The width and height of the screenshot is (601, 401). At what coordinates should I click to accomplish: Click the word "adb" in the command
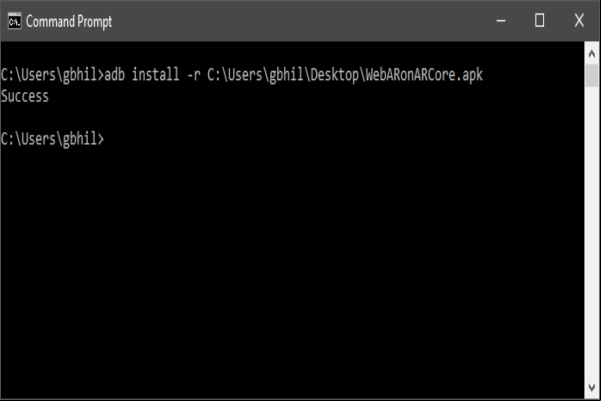click(115, 74)
